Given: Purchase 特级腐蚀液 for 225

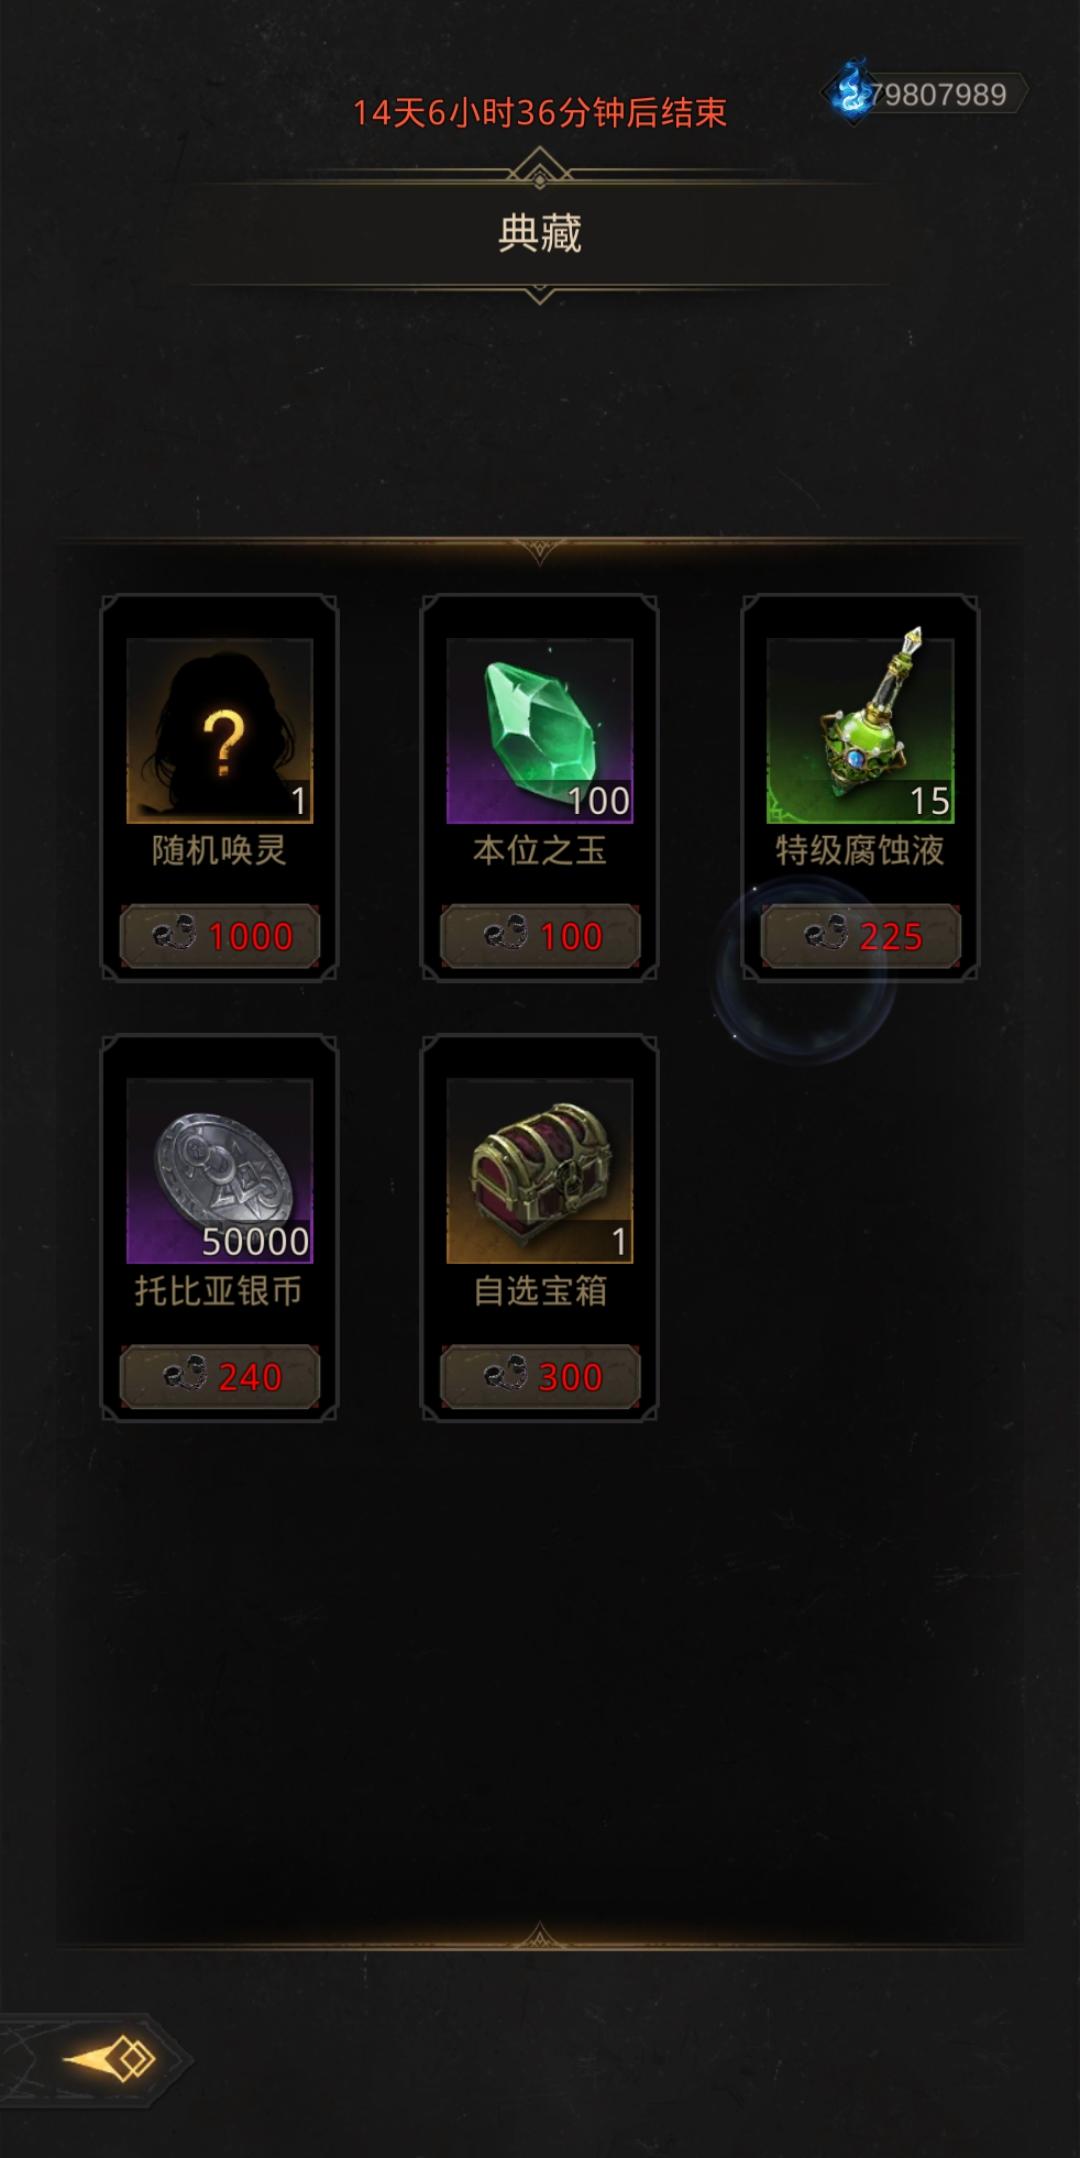Looking at the screenshot, I should pyautogui.click(x=860, y=937).
